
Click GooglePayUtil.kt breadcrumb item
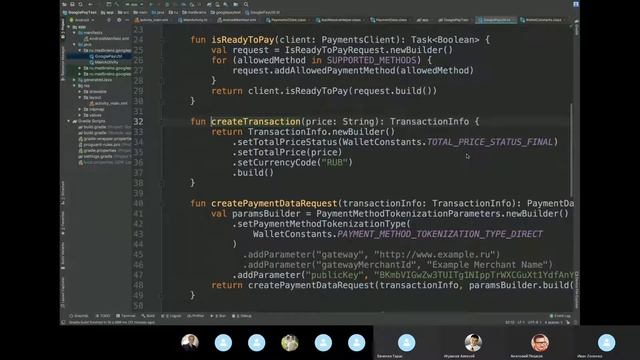263,12
